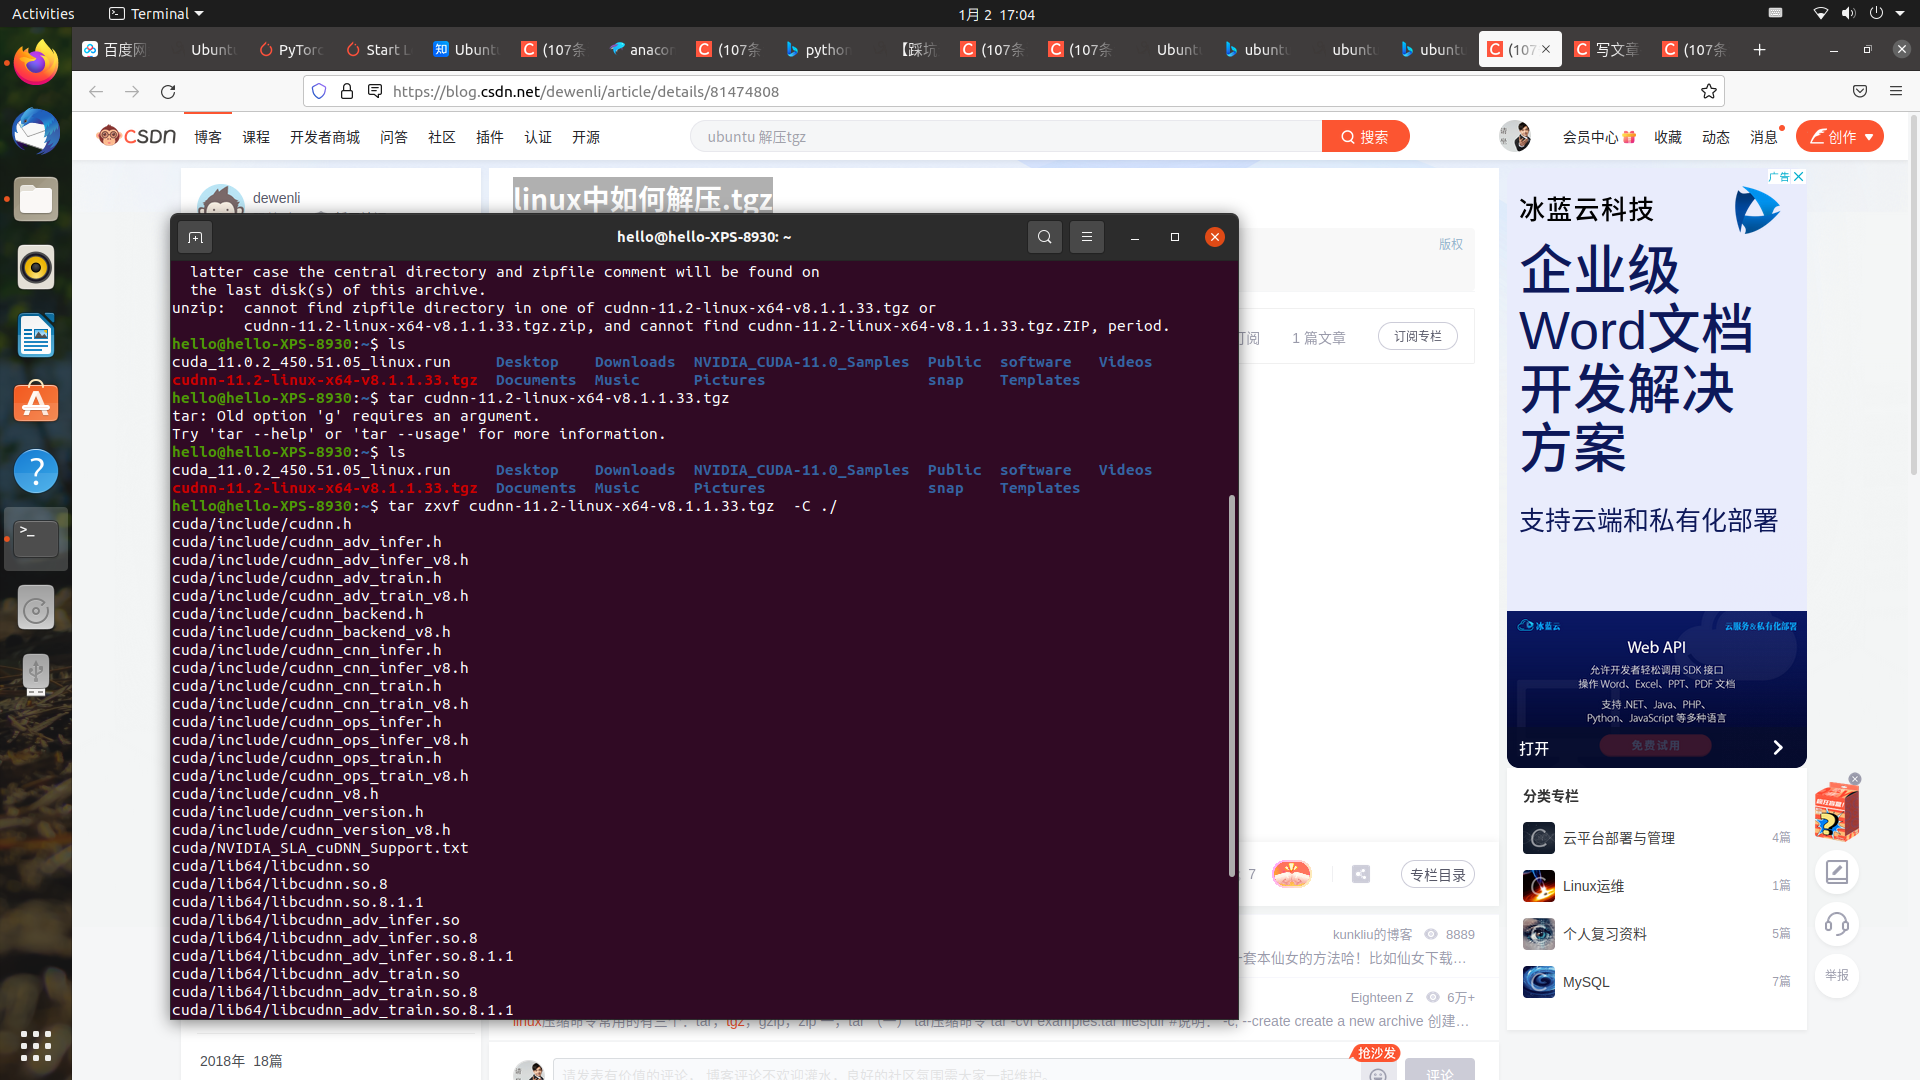Screen dimensions: 1920x1080
Task: Open the Activities overview
Action: (43, 14)
